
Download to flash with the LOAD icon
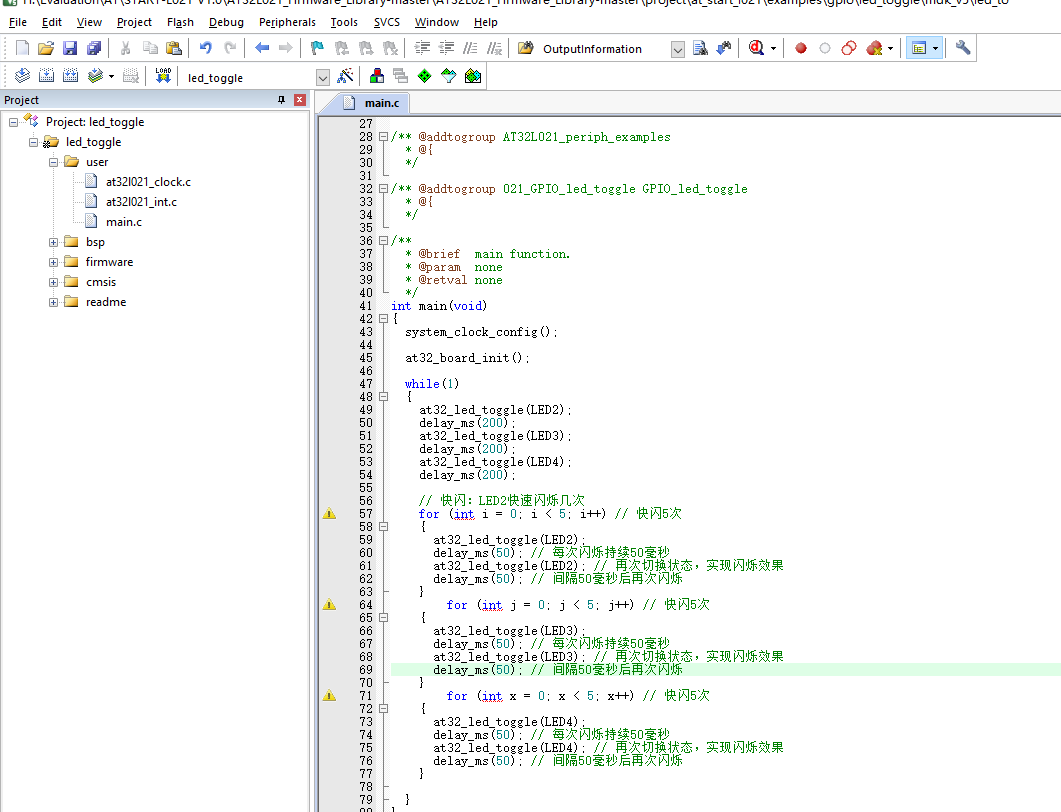coord(163,76)
